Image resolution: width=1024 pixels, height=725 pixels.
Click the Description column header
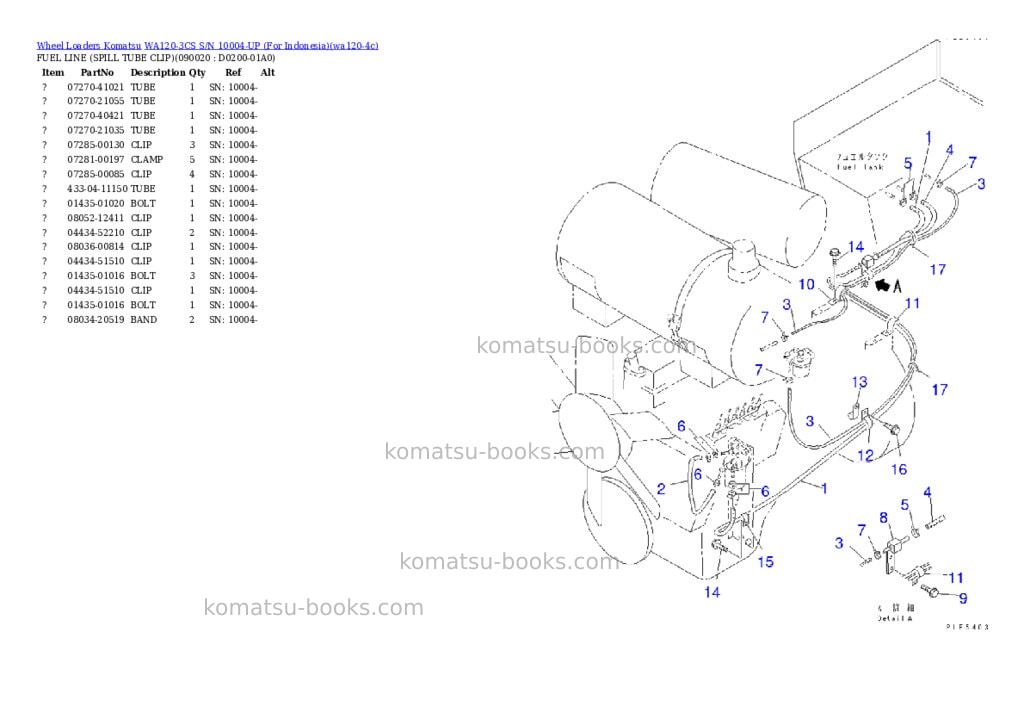[x=158, y=72]
